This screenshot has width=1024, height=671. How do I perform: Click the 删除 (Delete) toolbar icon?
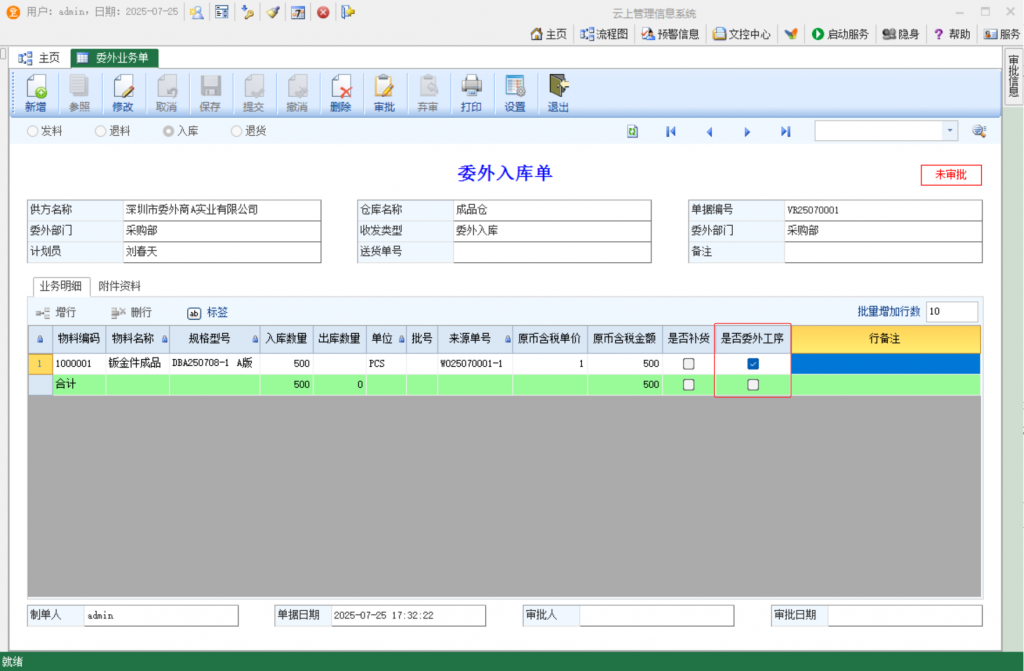point(340,93)
